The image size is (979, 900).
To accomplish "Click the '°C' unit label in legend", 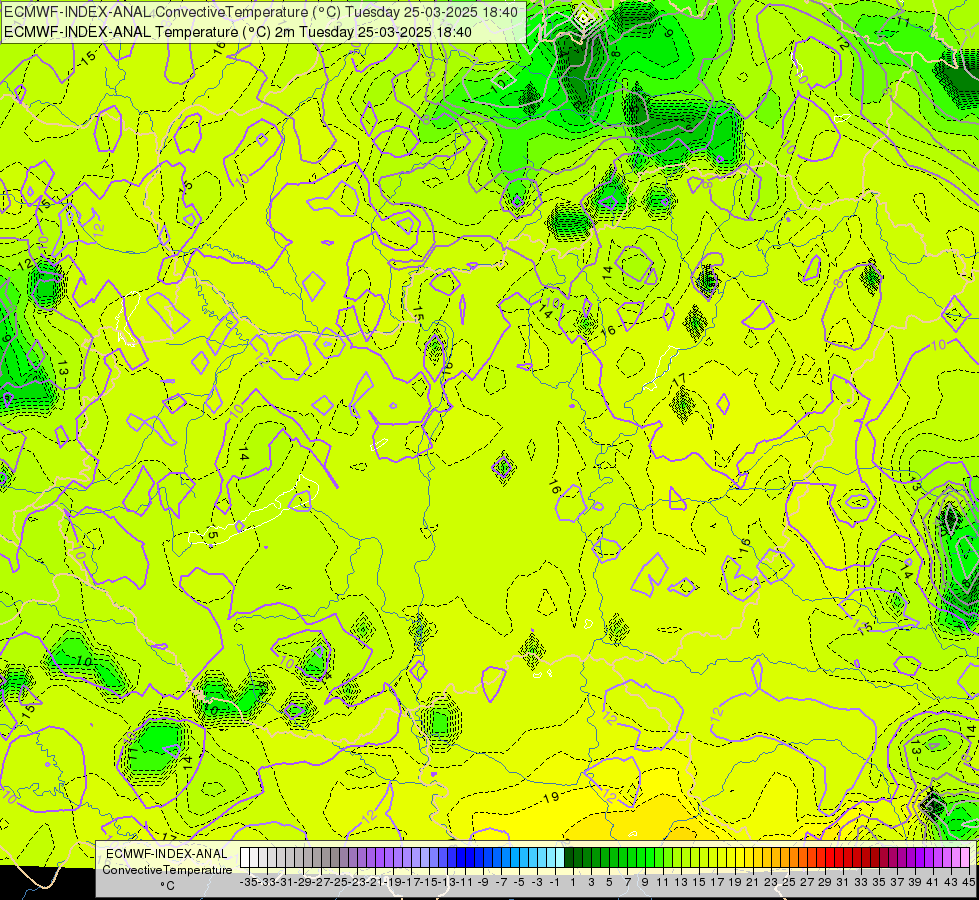I will [167, 886].
